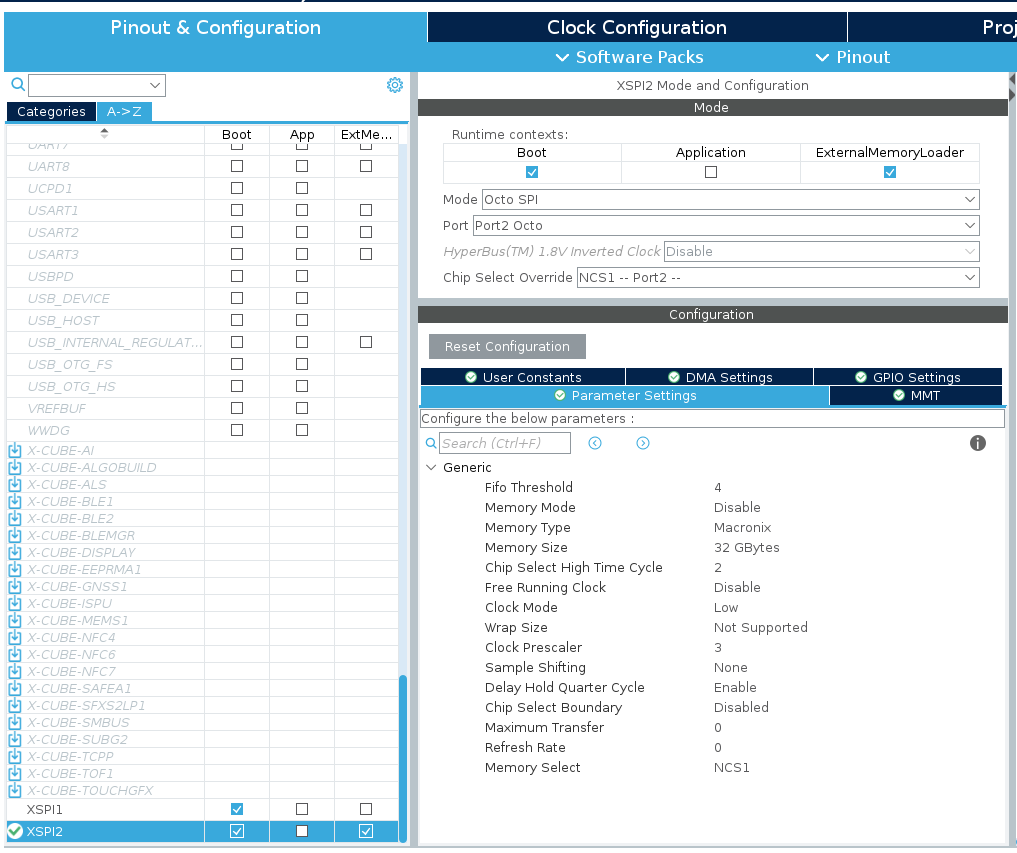Click the info icon in Parameter Settings
Viewport: 1017px width, 853px height.
click(977, 442)
